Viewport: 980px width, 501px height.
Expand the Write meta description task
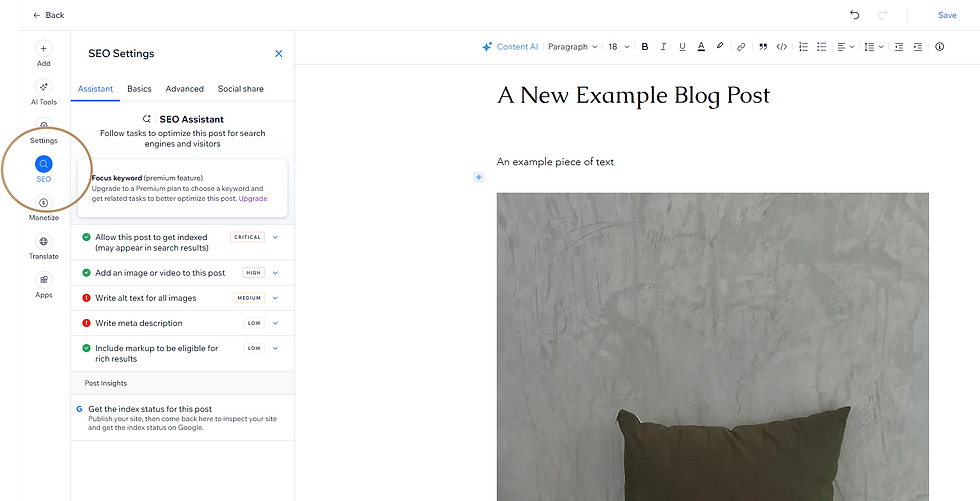(x=275, y=323)
